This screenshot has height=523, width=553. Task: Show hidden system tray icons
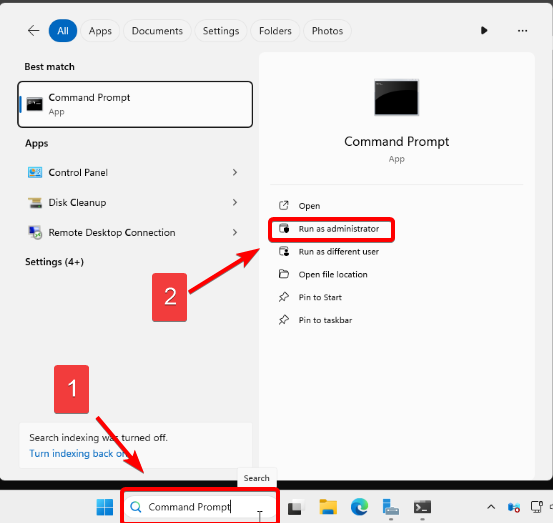coord(491,507)
